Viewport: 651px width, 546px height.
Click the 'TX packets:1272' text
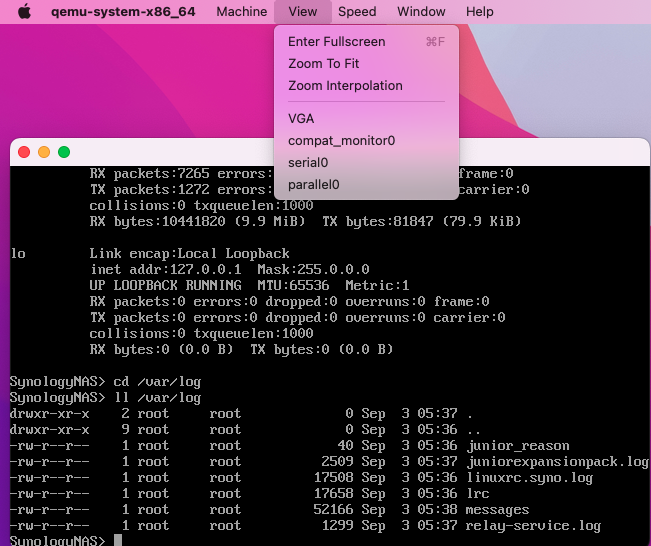(149, 190)
